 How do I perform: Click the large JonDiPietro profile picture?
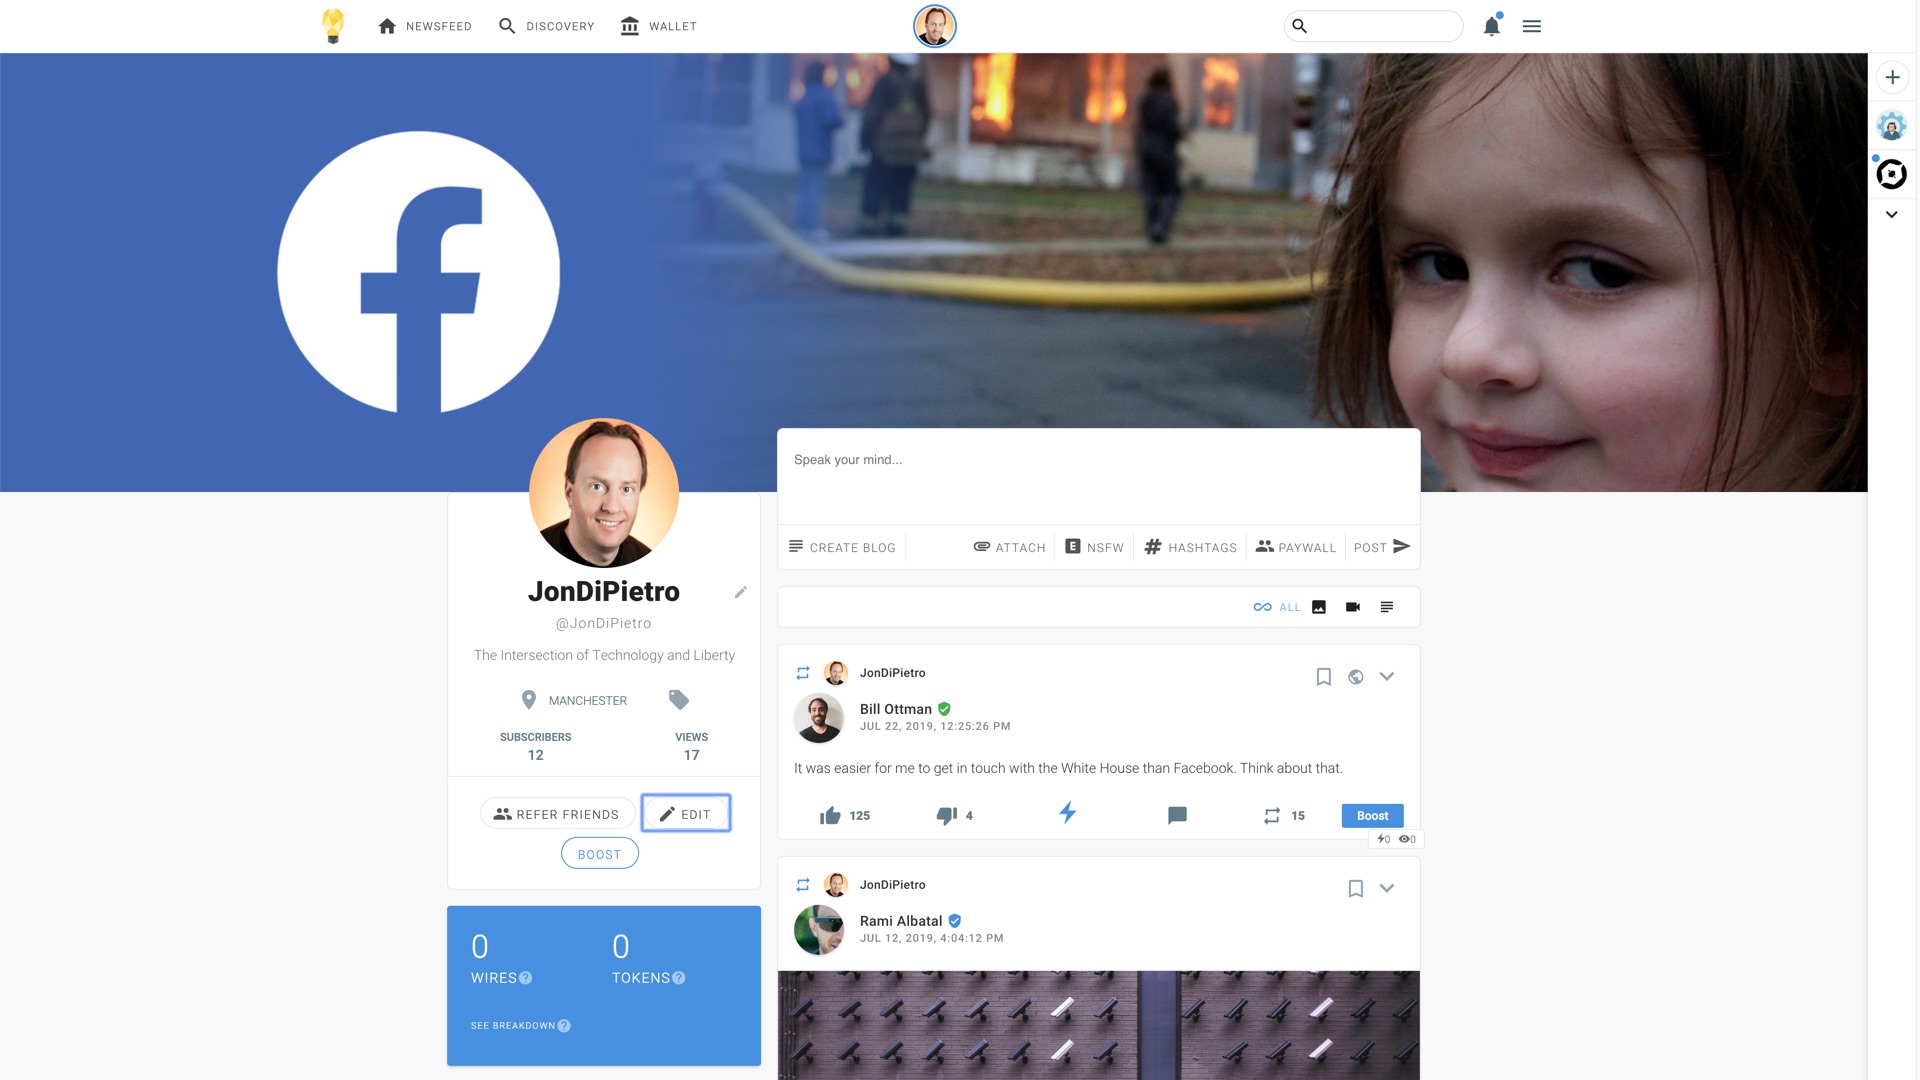tap(604, 493)
